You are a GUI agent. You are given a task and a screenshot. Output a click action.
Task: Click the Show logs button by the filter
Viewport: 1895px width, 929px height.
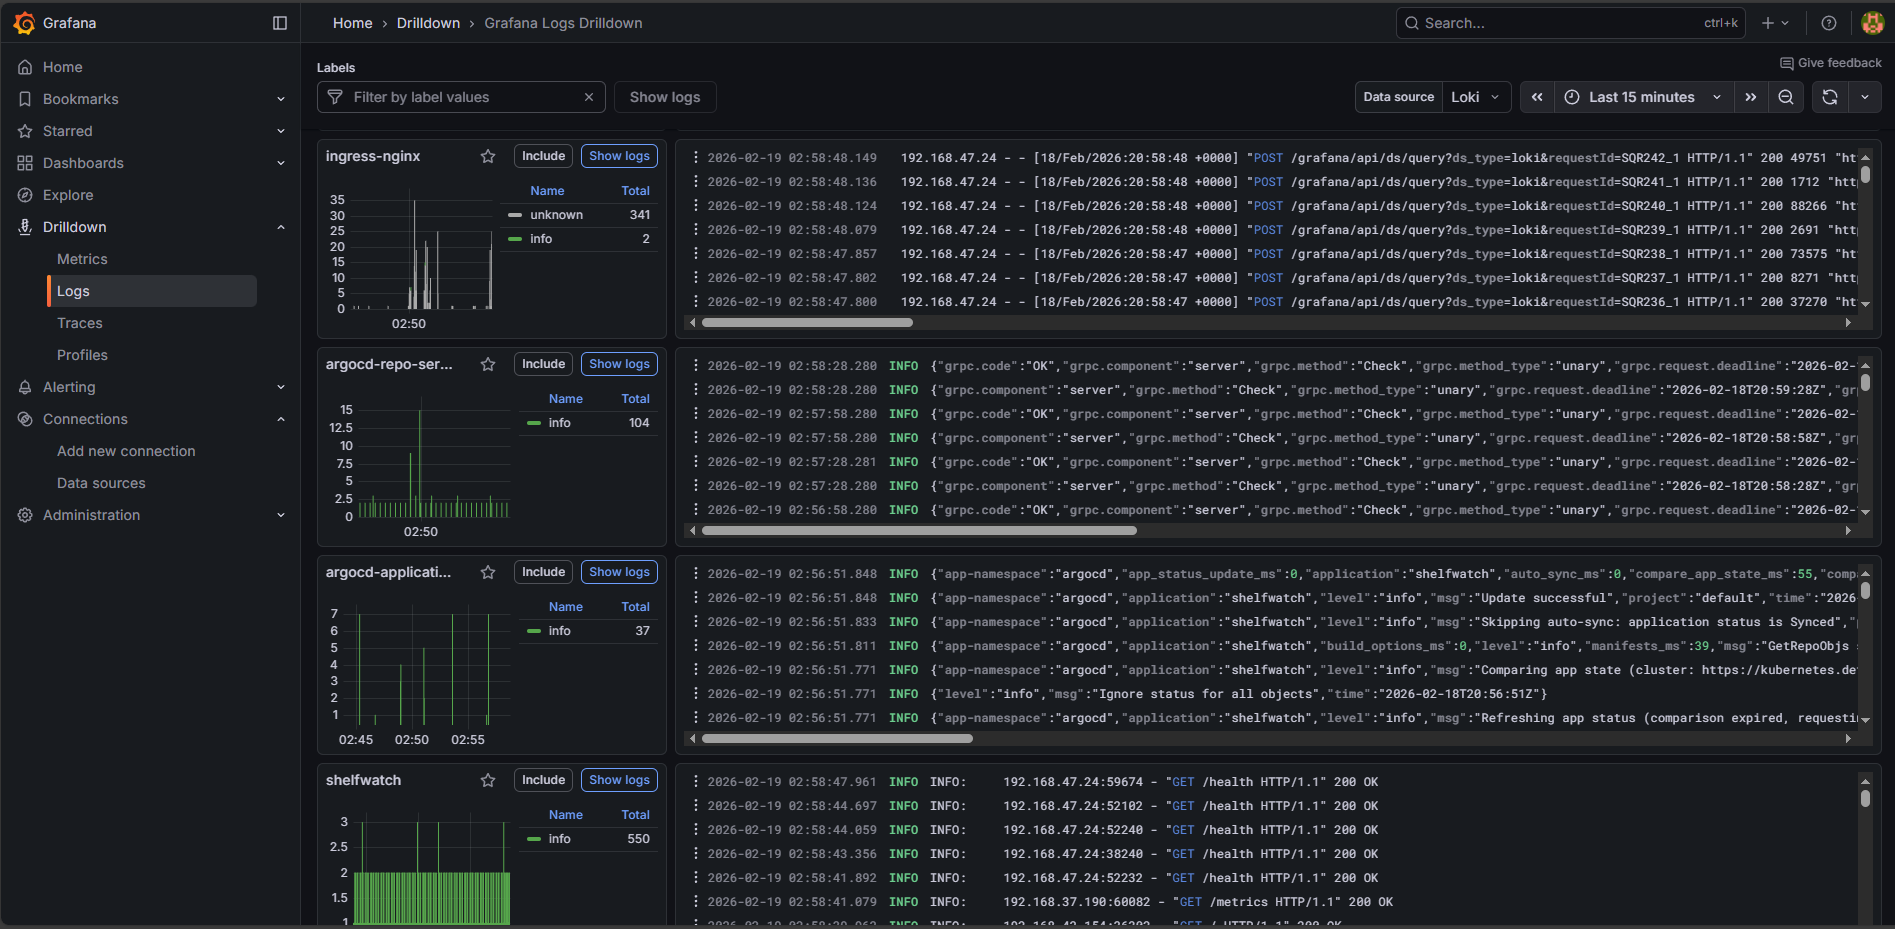click(x=665, y=97)
